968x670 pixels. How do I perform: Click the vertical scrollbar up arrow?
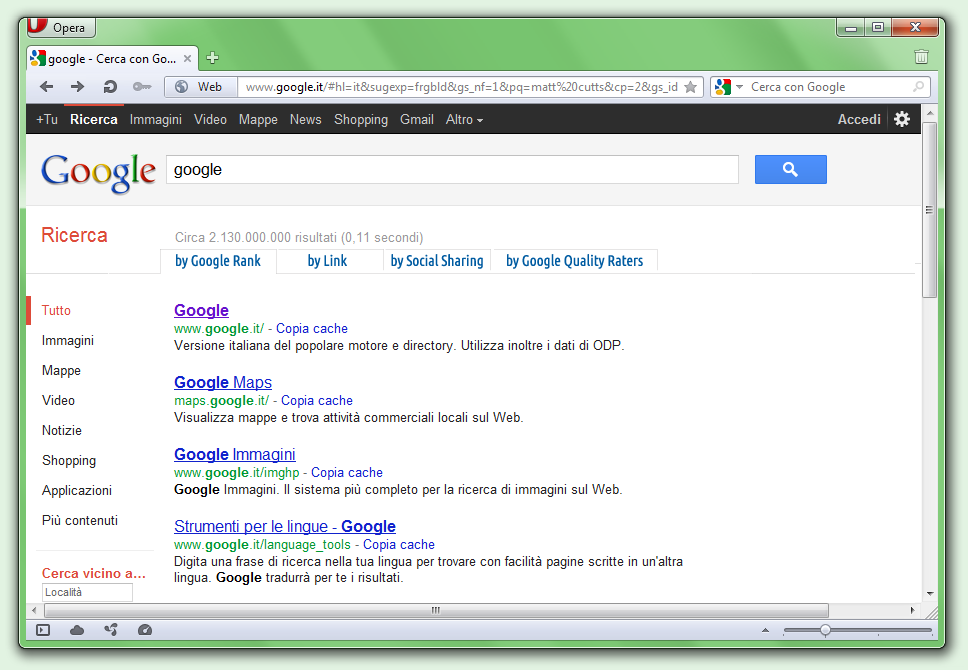[930, 114]
